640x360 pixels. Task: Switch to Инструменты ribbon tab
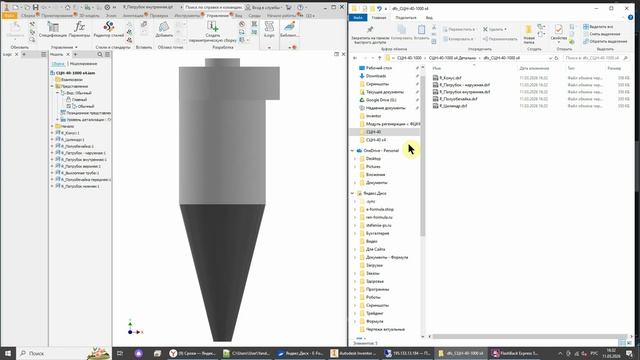tap(187, 16)
